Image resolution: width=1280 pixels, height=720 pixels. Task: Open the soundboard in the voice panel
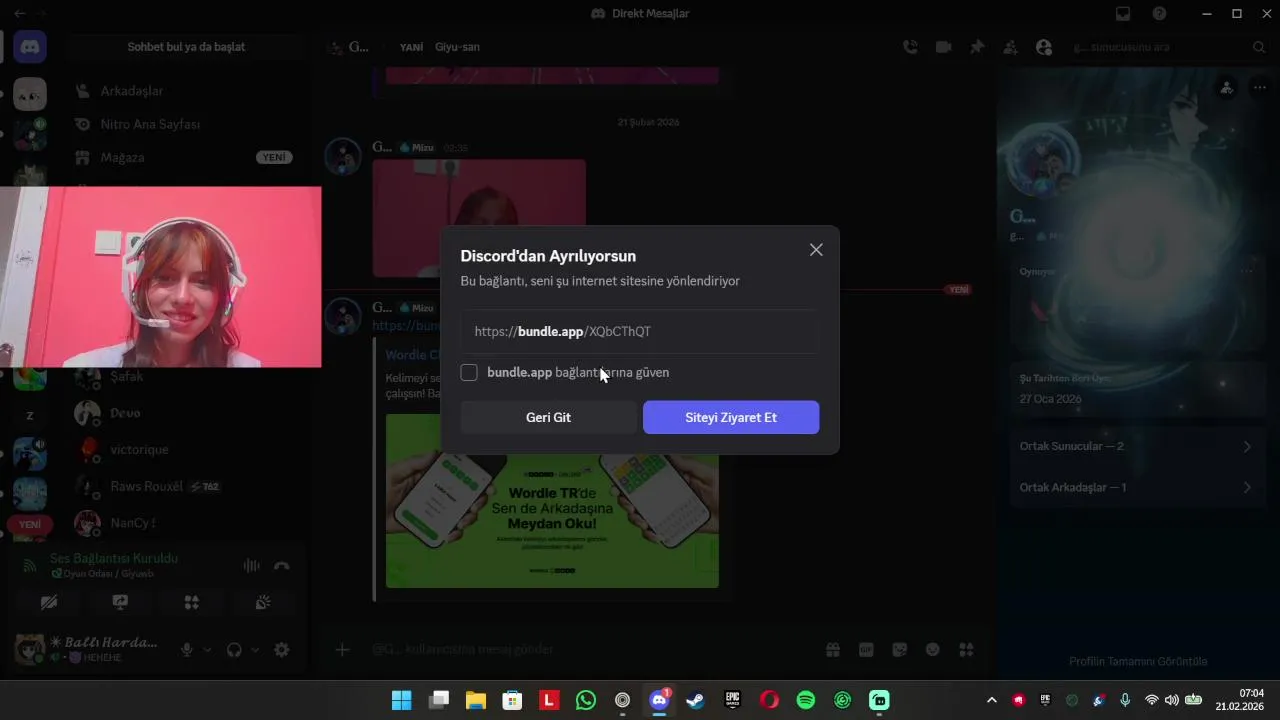[263, 602]
